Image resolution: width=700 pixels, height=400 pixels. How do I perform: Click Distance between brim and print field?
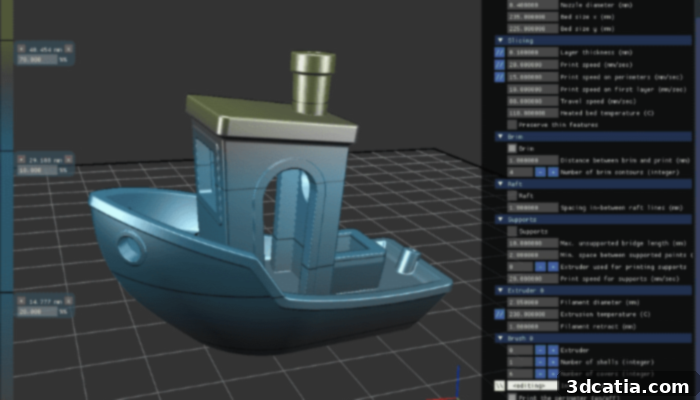(x=533, y=160)
